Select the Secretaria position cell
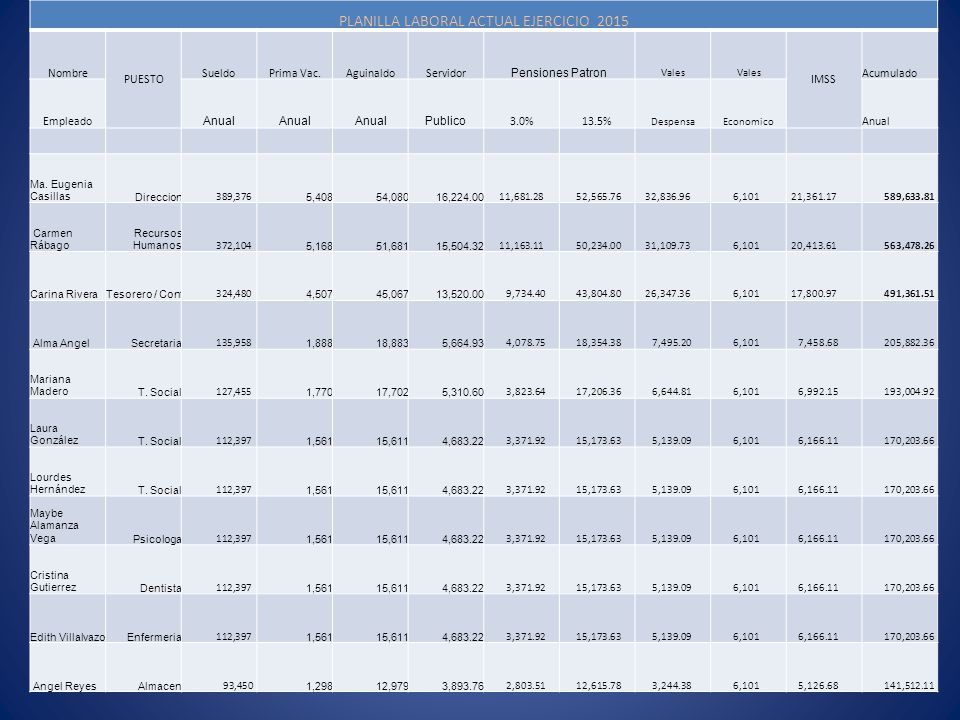This screenshot has height=720, width=960. tap(156, 343)
